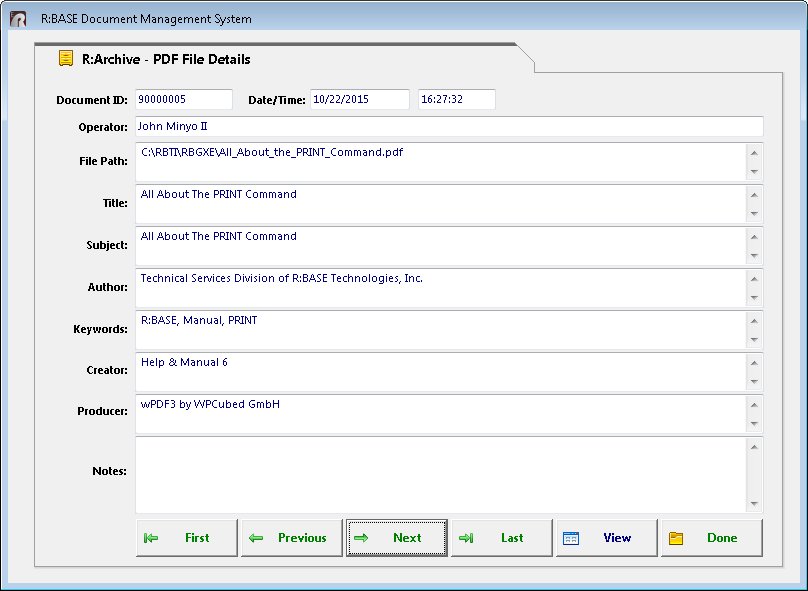808x591 pixels.
Task: Click Creator scrollbar down arrow
Action: 754,381
